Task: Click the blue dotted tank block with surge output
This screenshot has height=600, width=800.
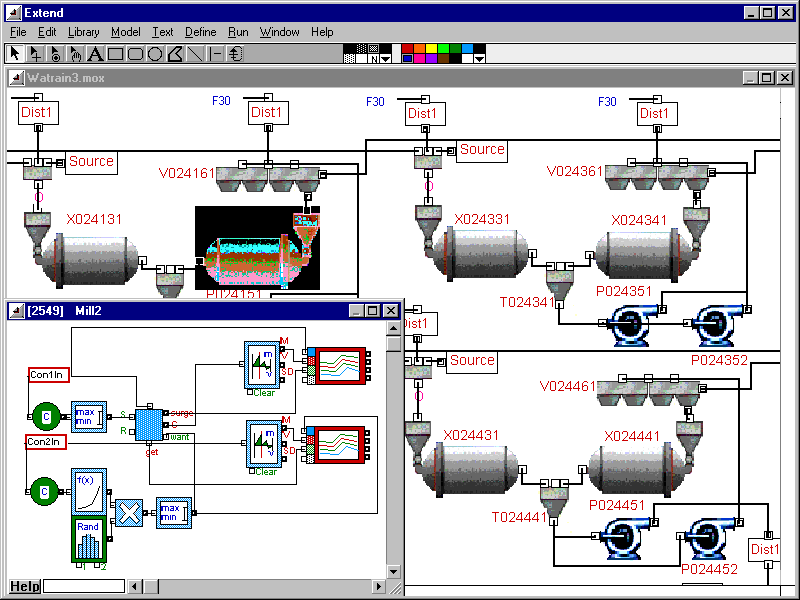Action: coord(149,424)
